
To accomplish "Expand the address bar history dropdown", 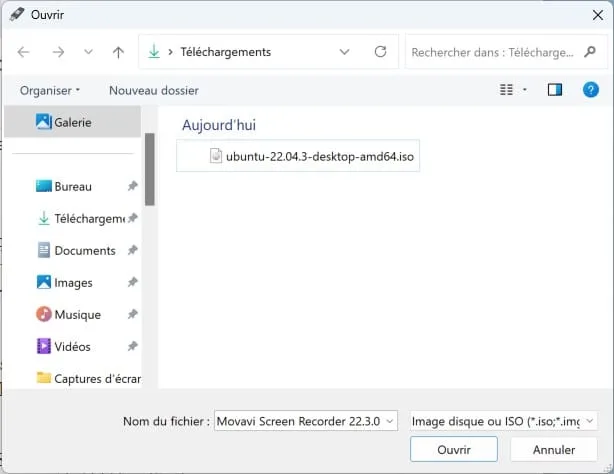I will (x=344, y=52).
